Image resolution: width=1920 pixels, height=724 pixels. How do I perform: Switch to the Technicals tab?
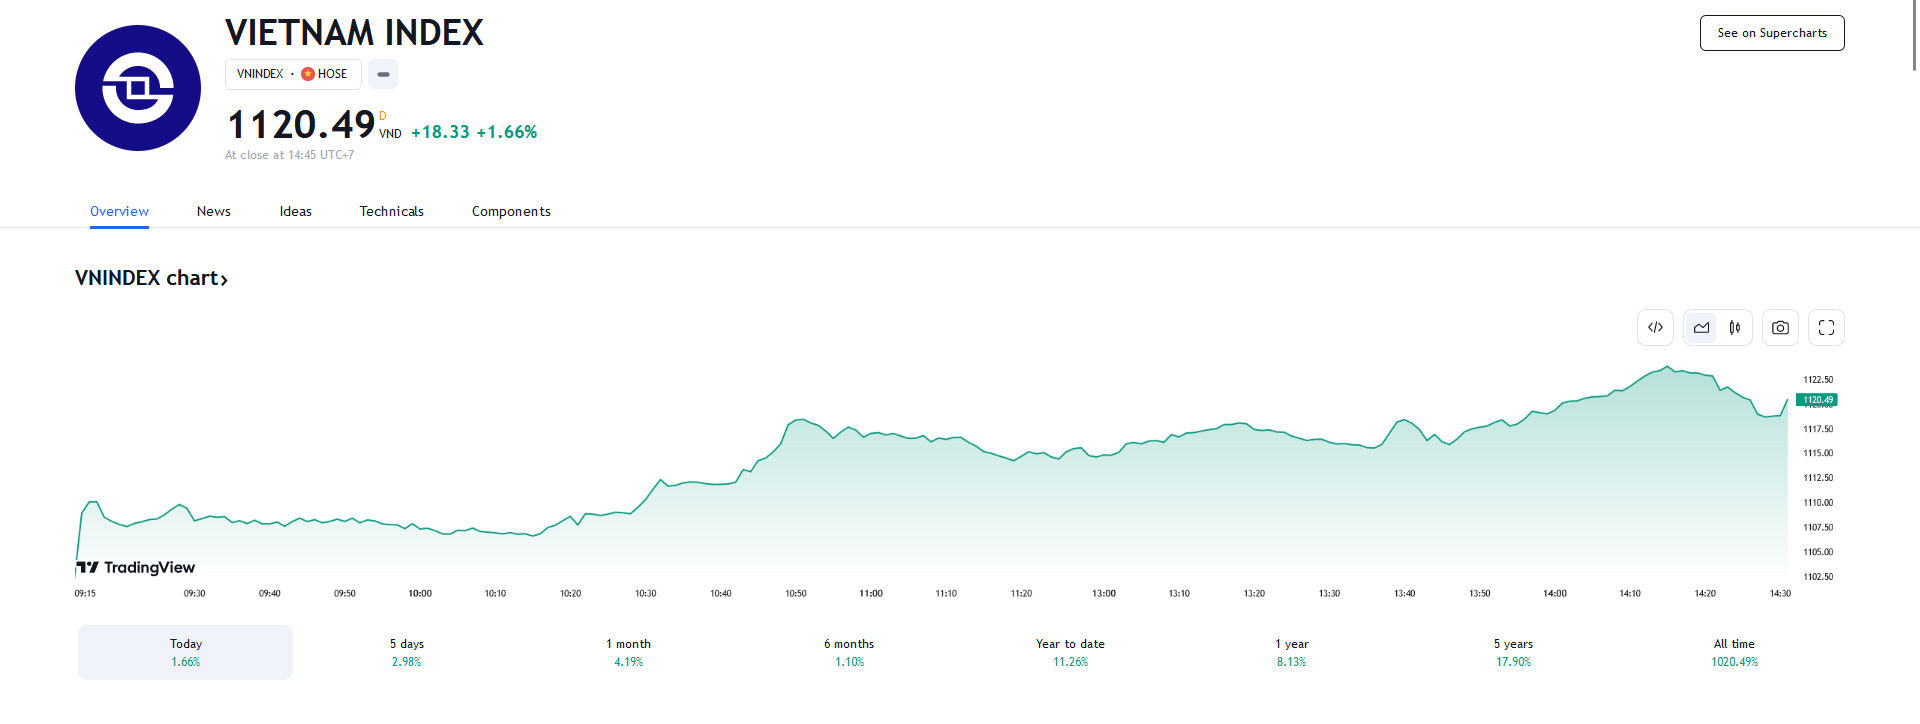[x=391, y=211]
